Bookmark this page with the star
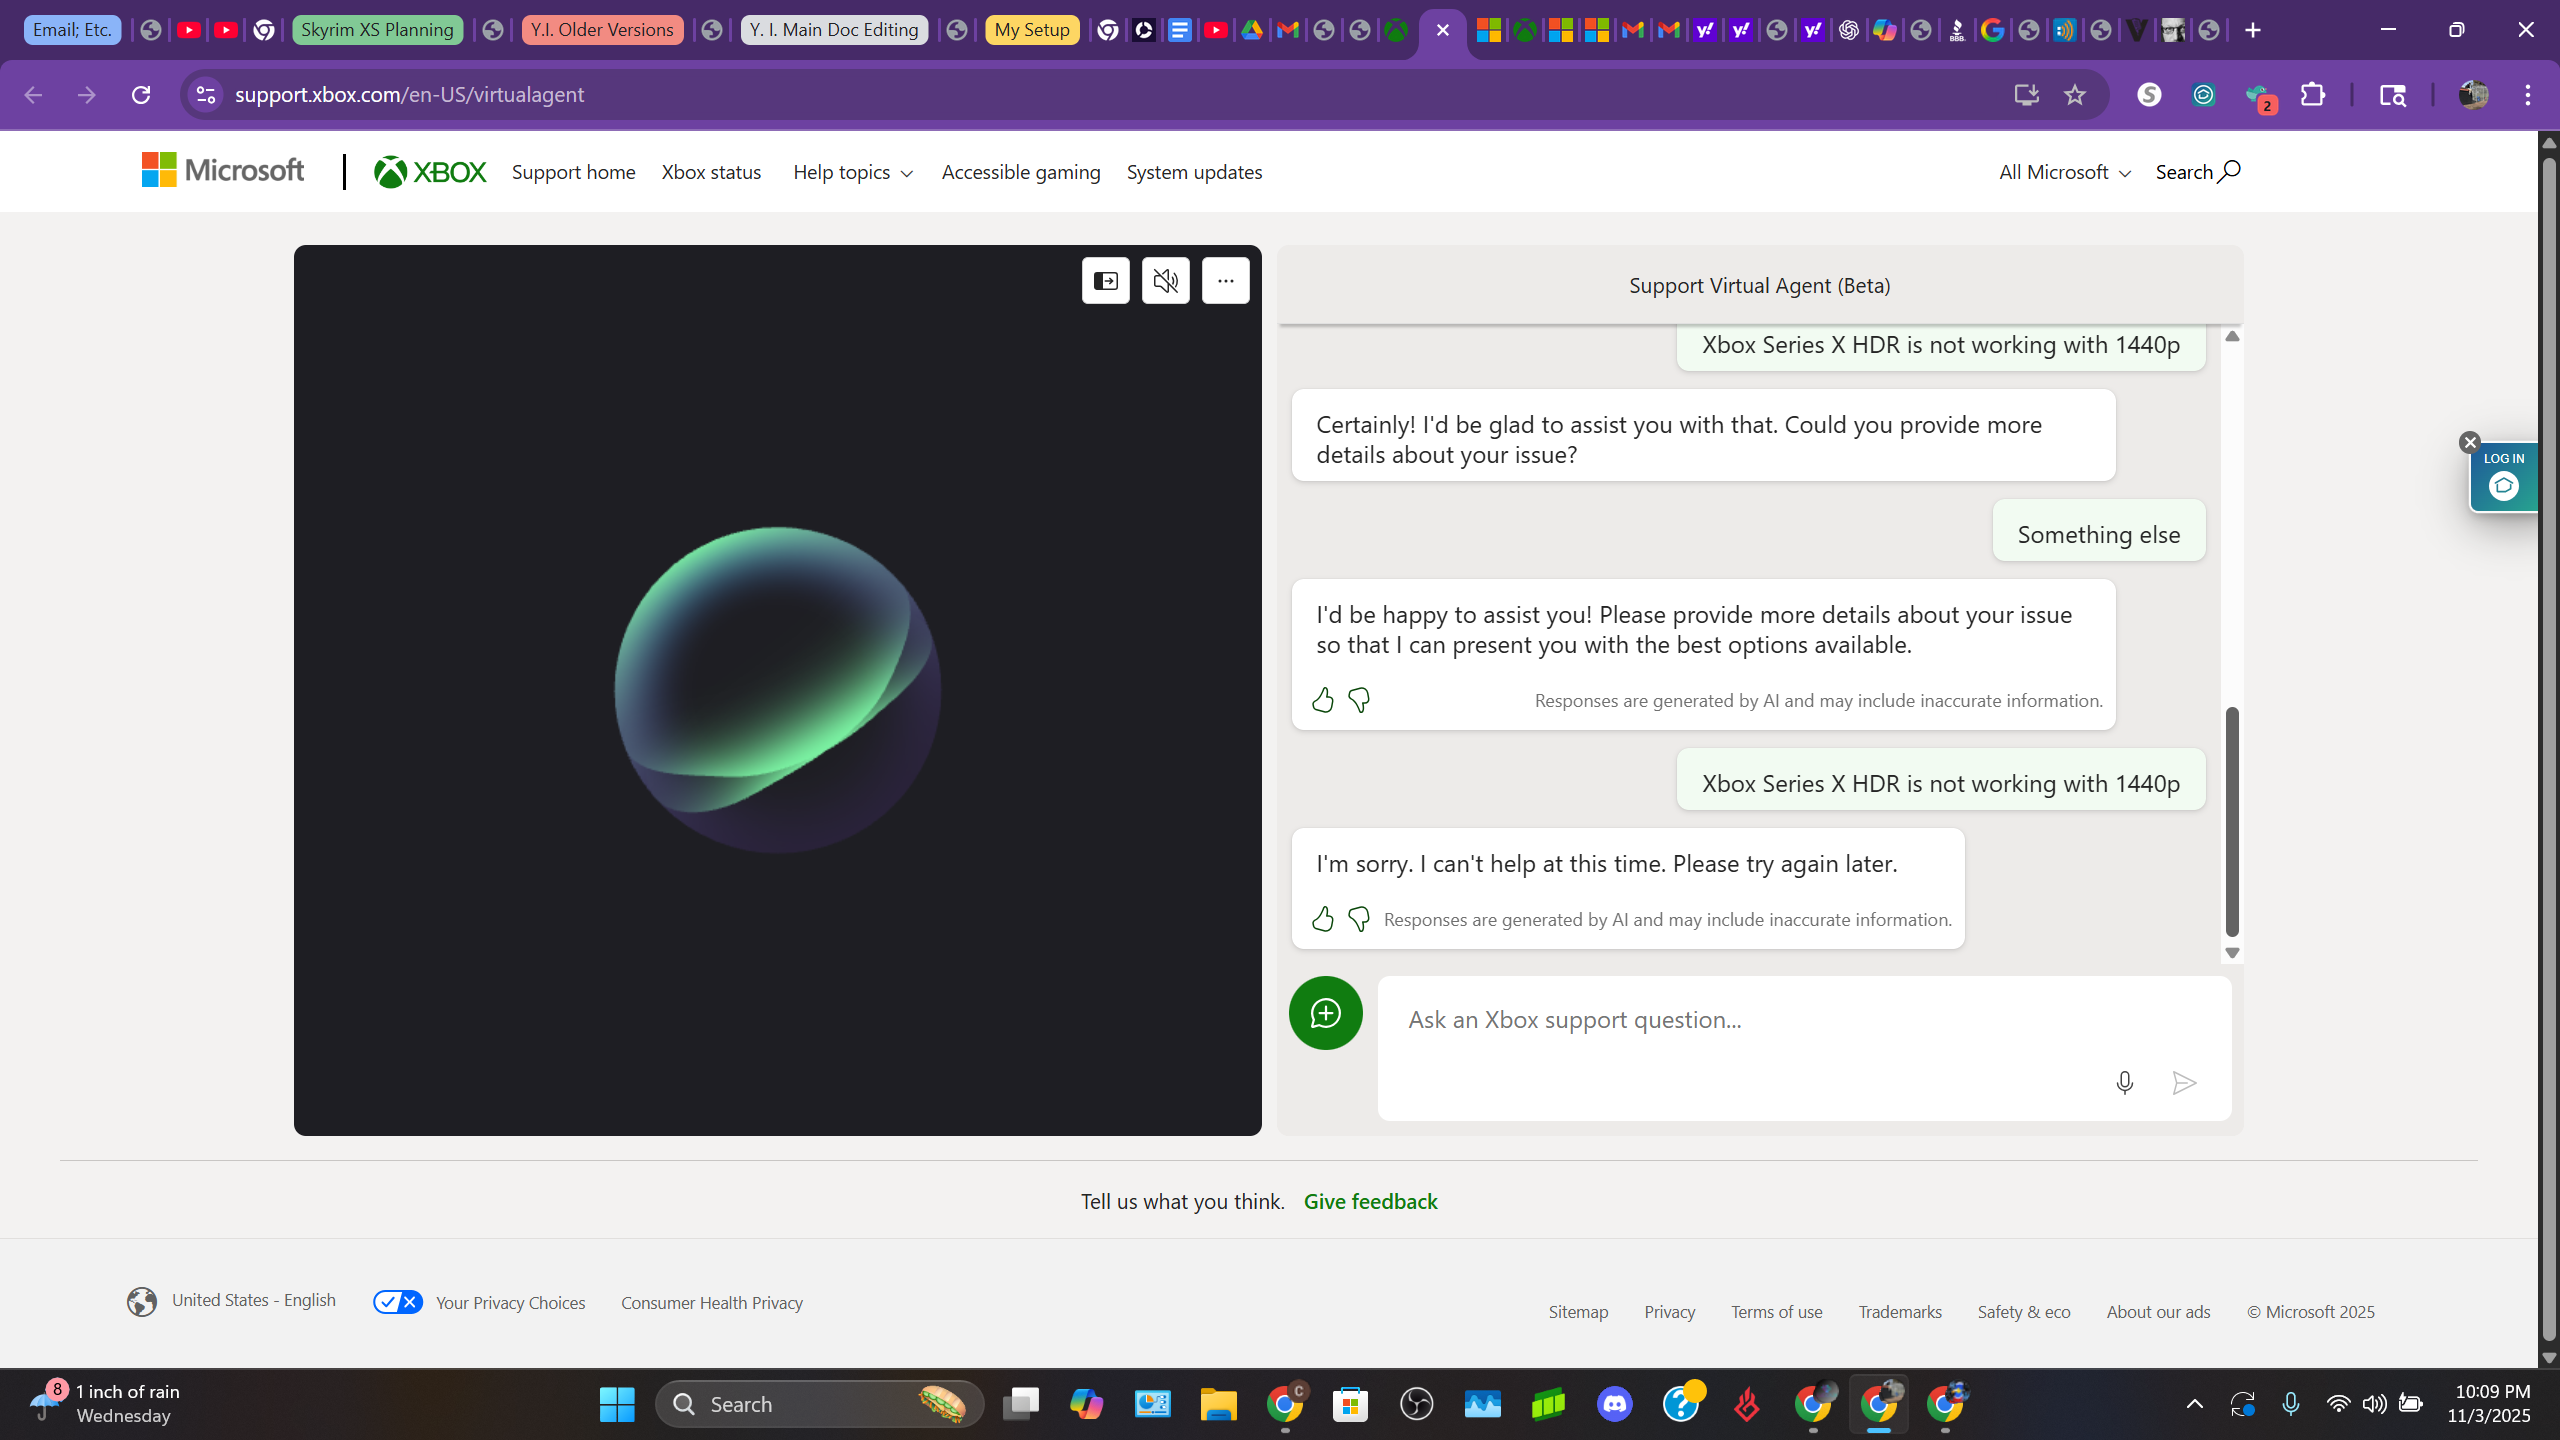This screenshot has width=2560, height=1440. (x=2075, y=94)
